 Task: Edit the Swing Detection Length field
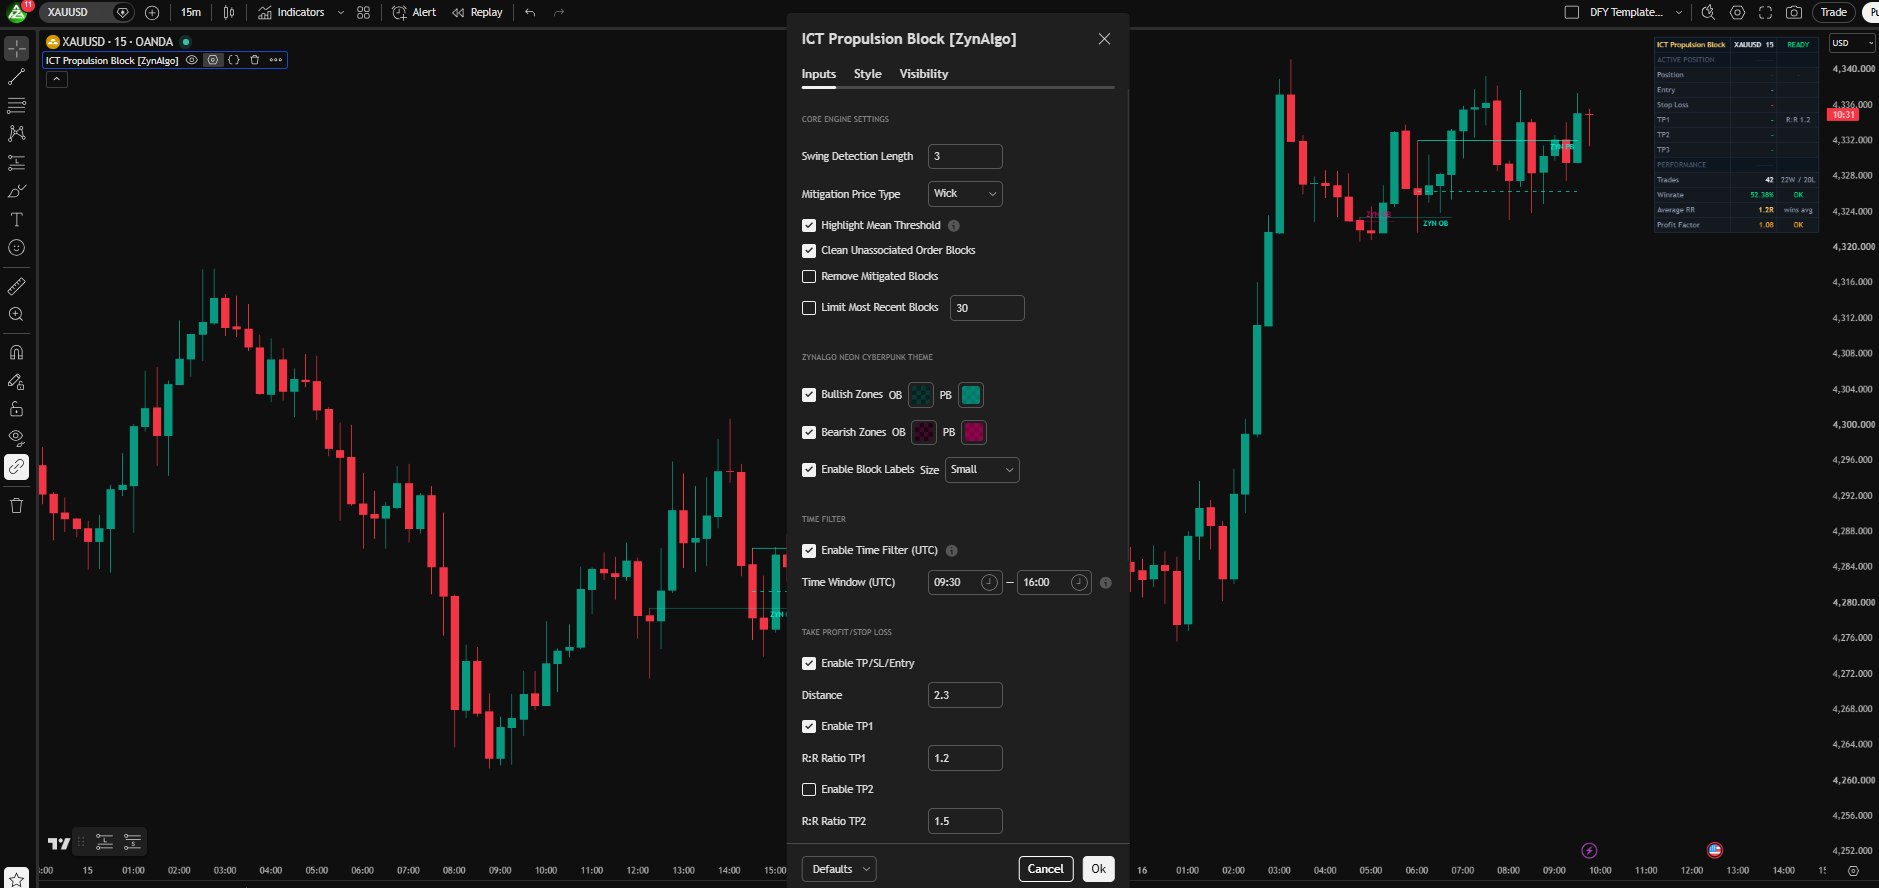[965, 156]
